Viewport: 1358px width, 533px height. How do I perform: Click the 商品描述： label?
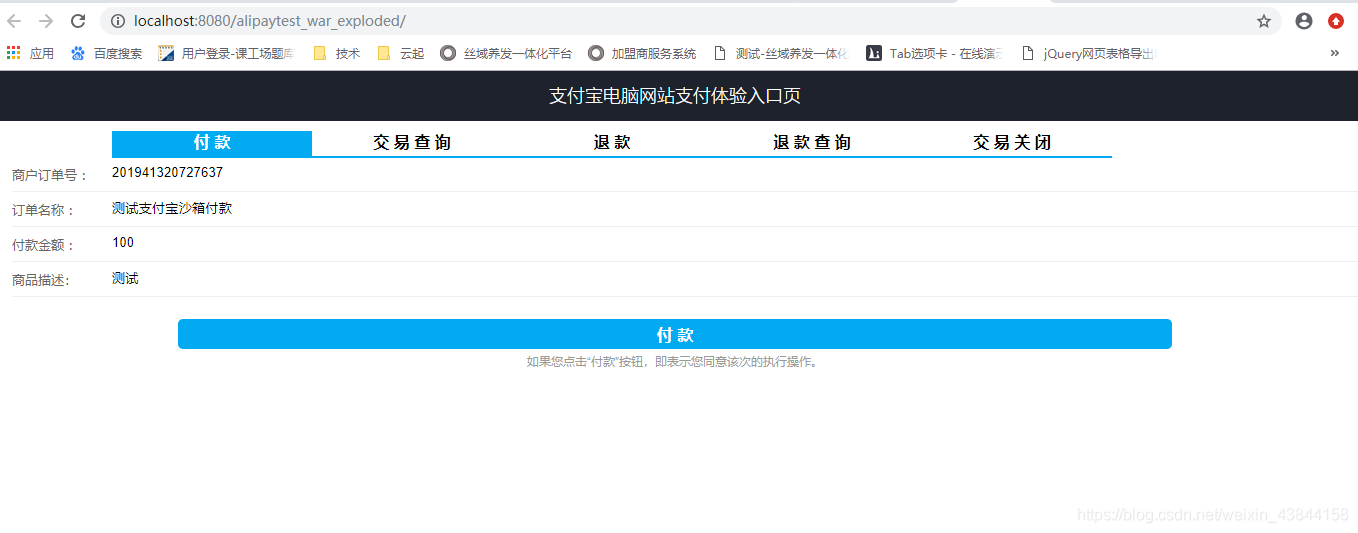[x=41, y=280]
